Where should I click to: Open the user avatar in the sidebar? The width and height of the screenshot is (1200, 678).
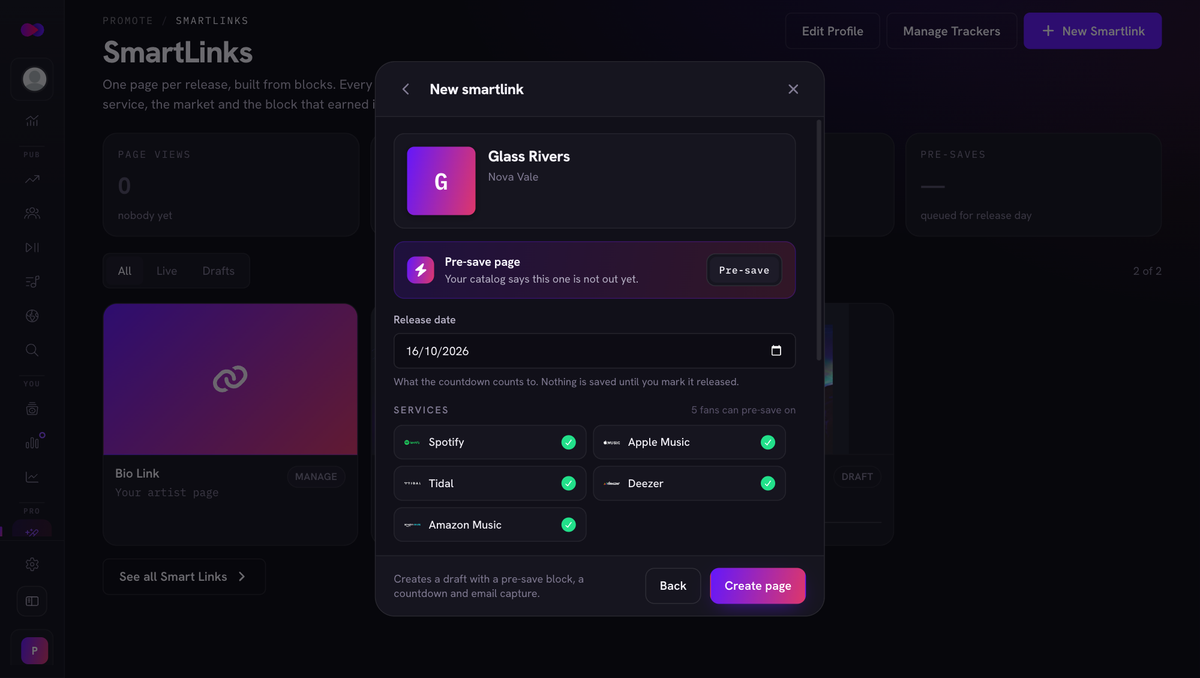(x=34, y=79)
